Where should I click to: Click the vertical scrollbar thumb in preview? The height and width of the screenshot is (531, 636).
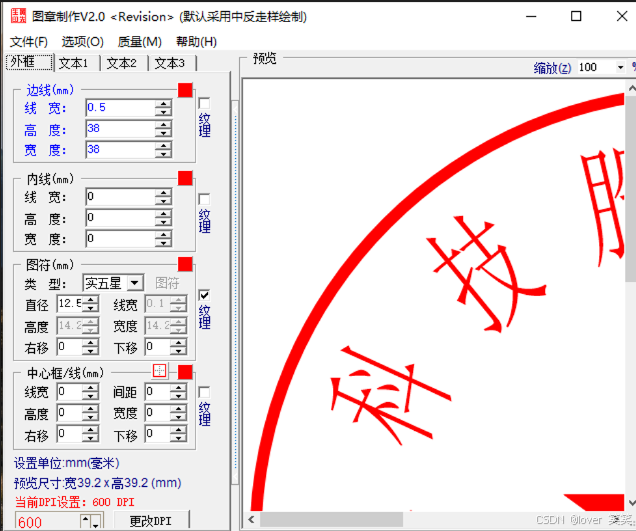pyautogui.click(x=631, y=189)
